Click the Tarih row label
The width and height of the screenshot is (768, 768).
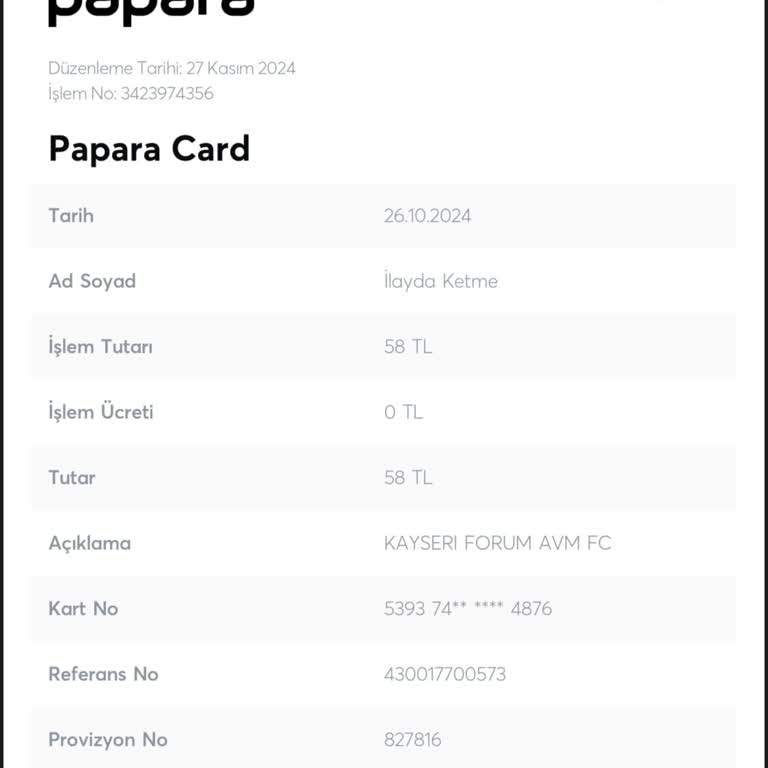coord(71,215)
